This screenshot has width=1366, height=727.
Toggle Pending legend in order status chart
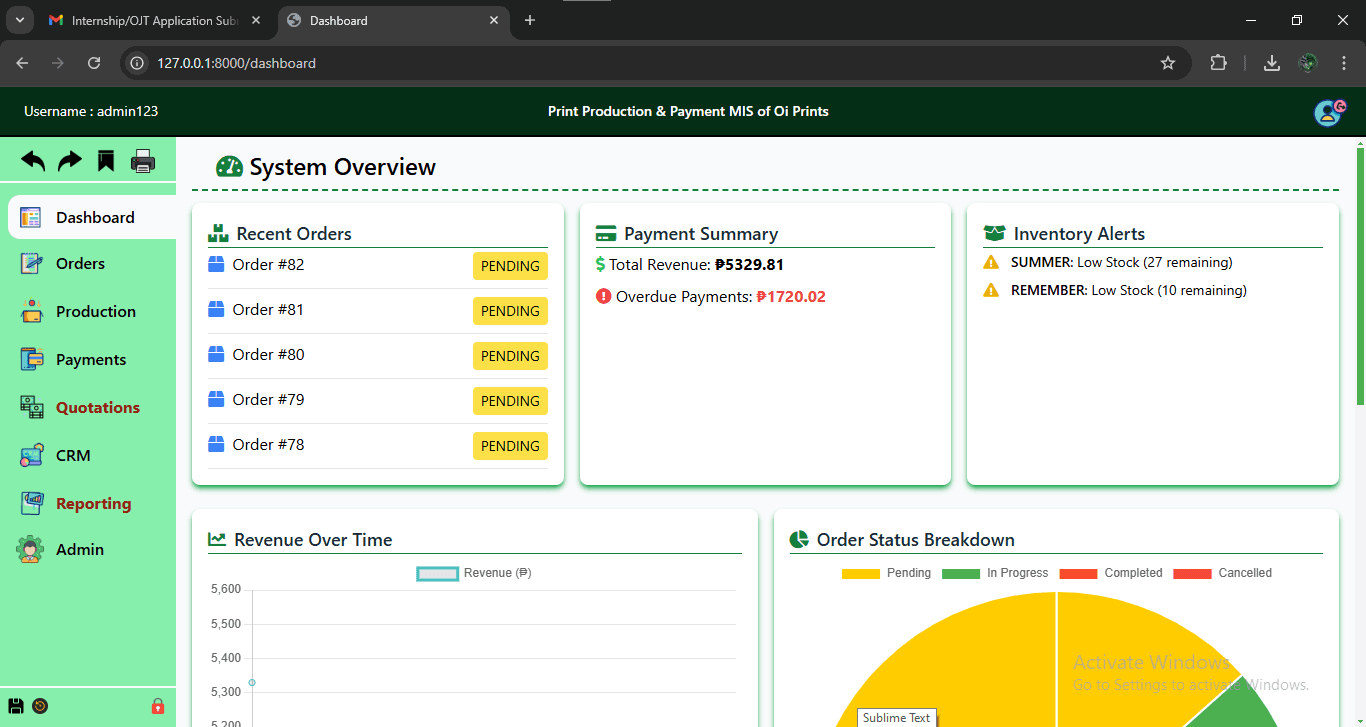[x=886, y=574]
